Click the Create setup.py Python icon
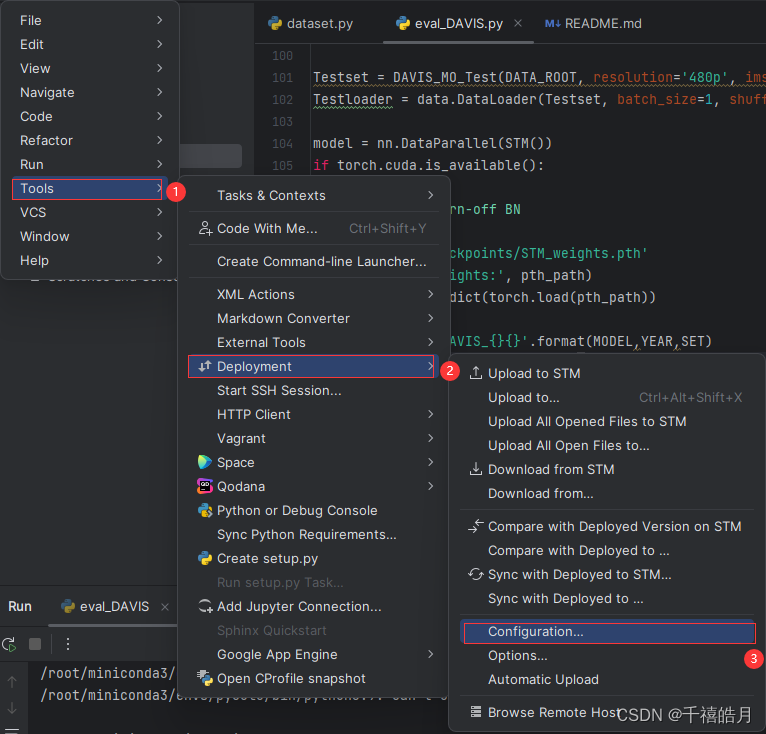766x734 pixels. (x=205, y=558)
